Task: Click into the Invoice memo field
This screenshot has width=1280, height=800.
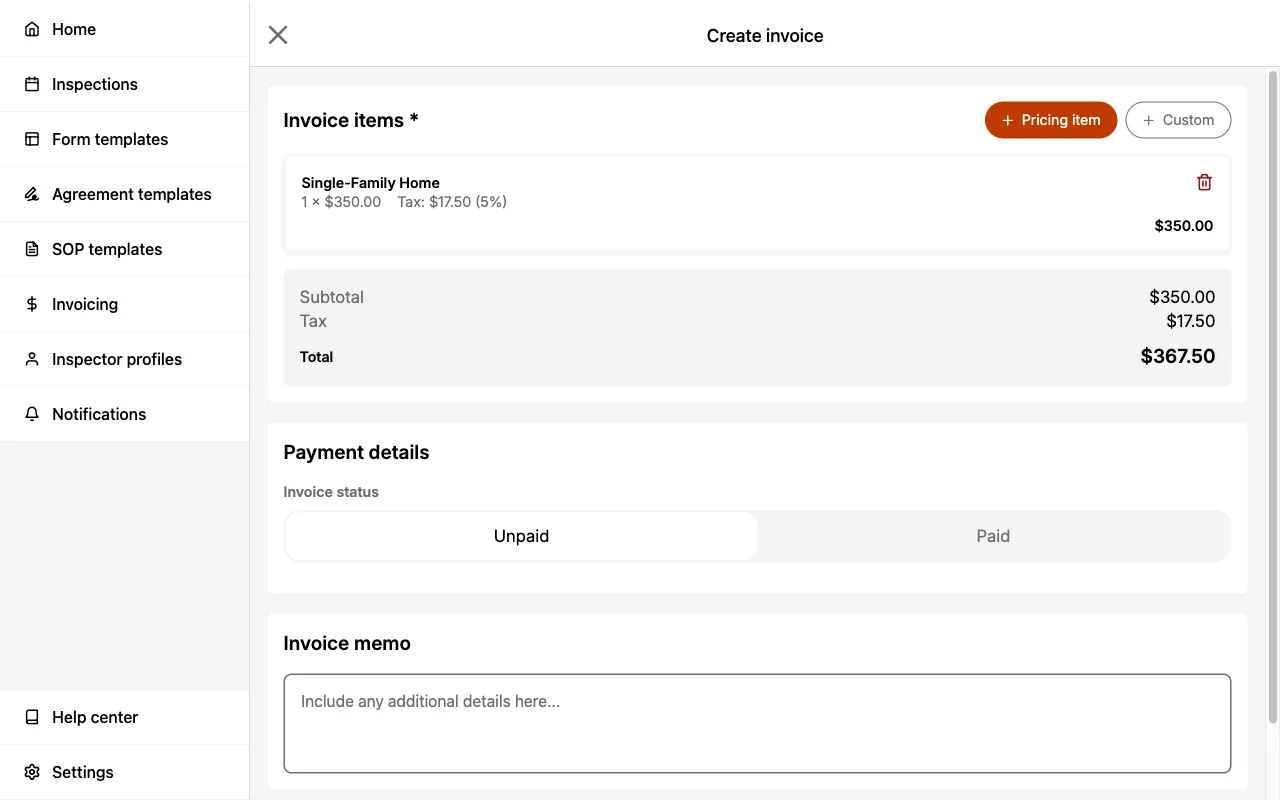Action: pyautogui.click(x=757, y=723)
